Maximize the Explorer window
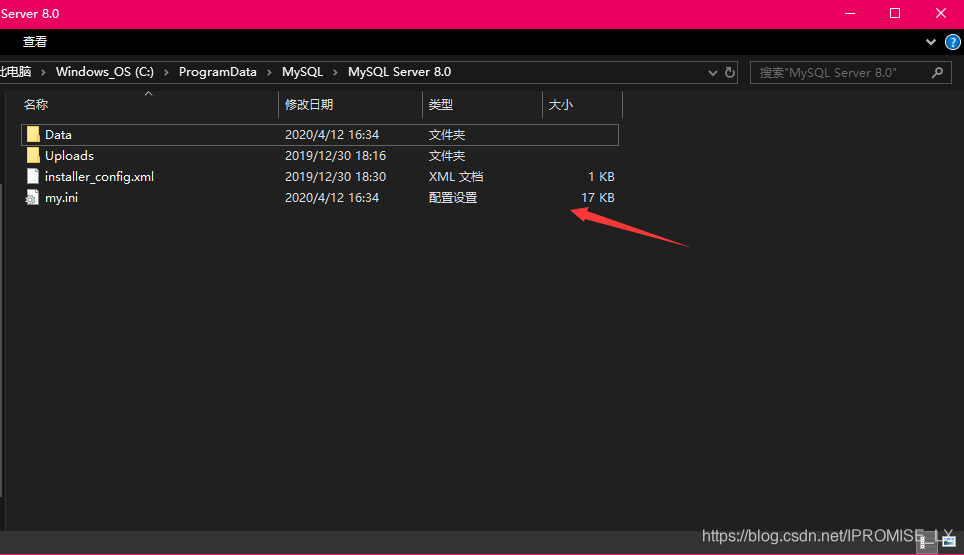964x555 pixels. (895, 14)
